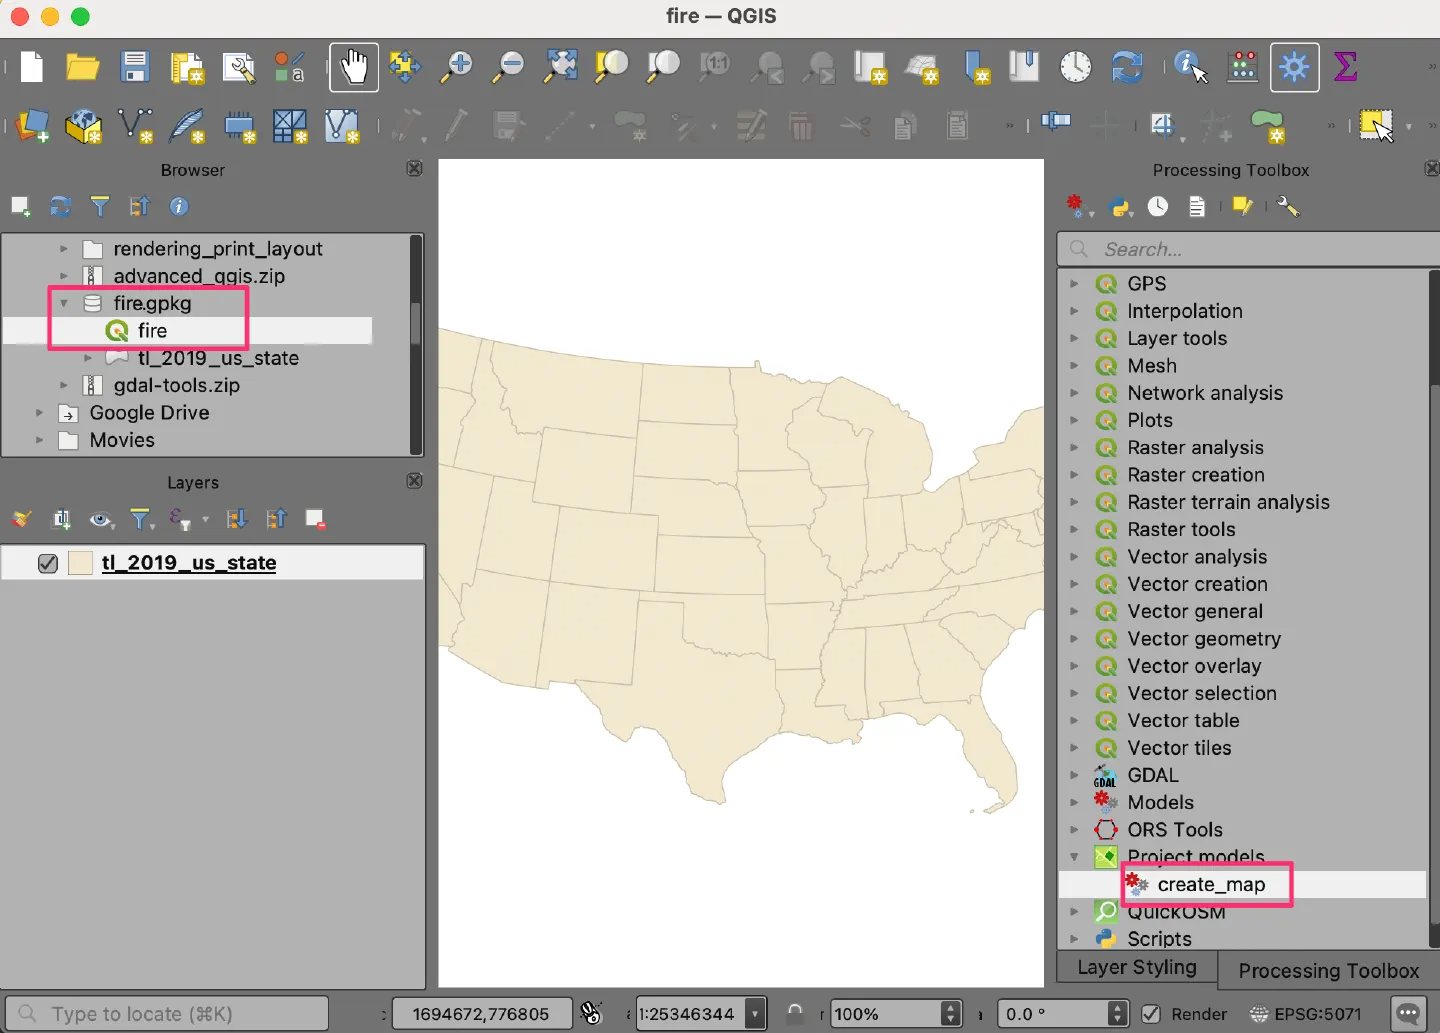Click the Zoom Full extent icon
This screenshot has height=1033, width=1440.
pyautogui.click(x=561, y=67)
